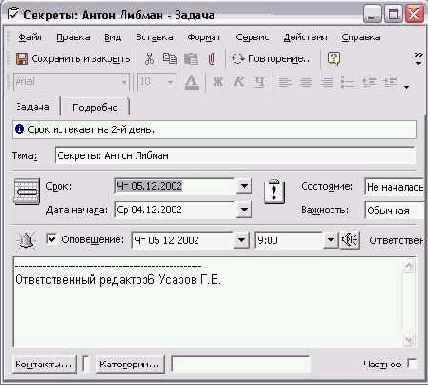This screenshot has width=428, height=385.
Task: Enable the Частное private checkbox
Action: (x=412, y=363)
